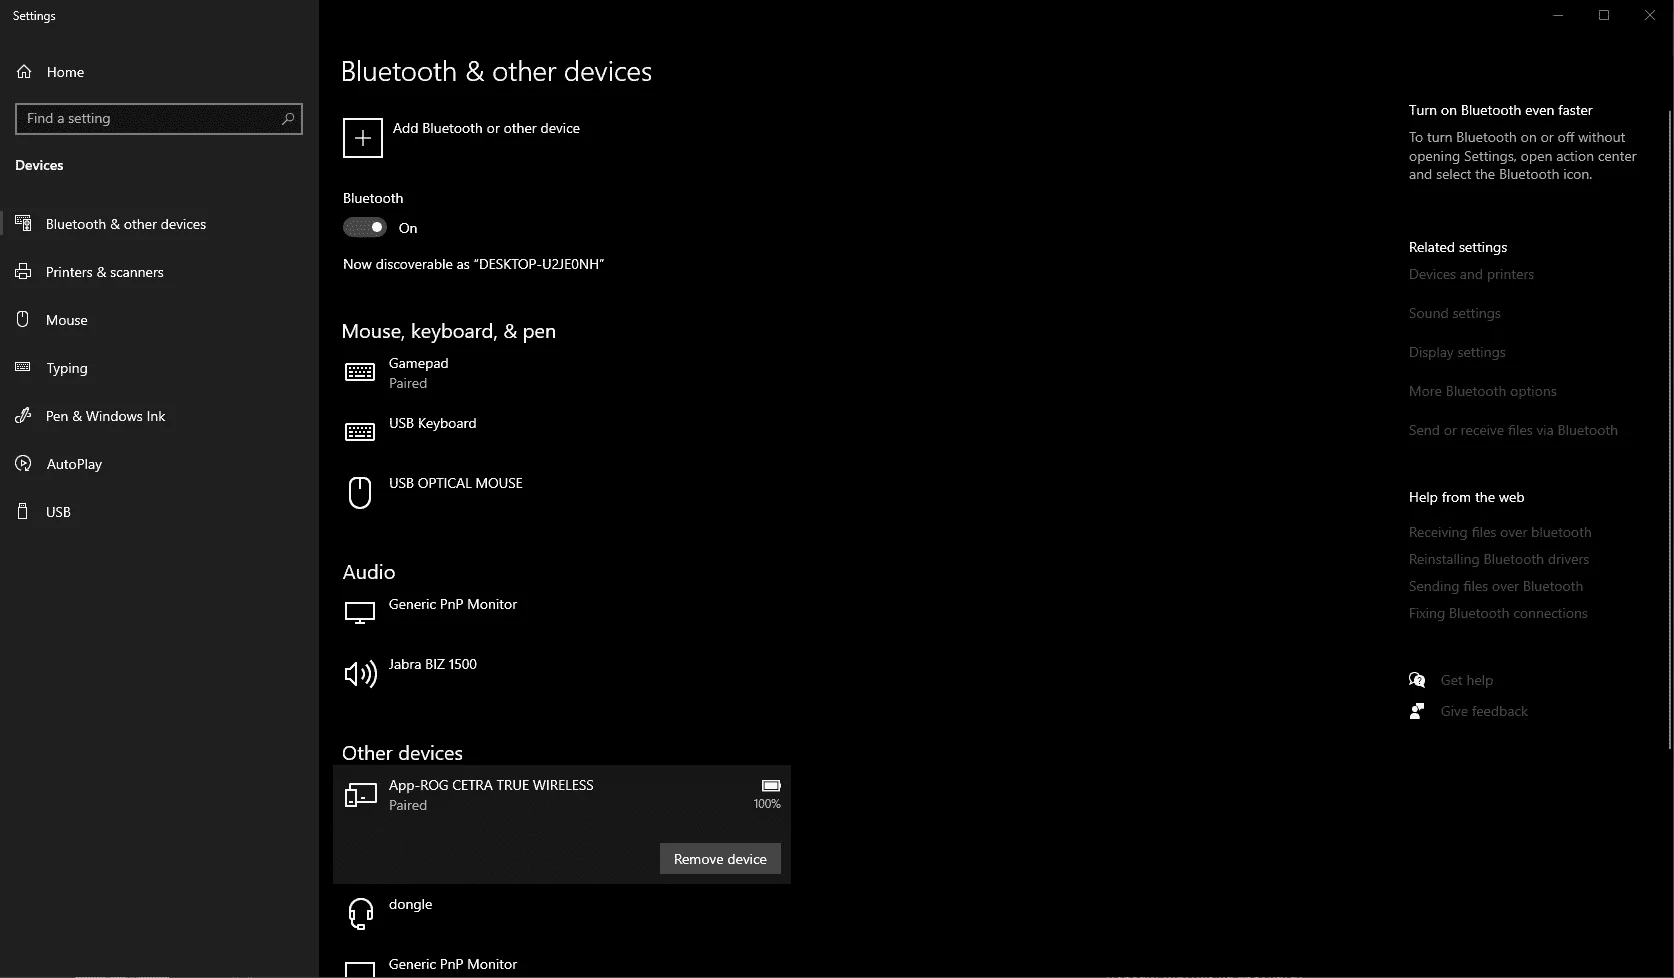Click the Get help link
Screen dimensions: 1674x978
(x=1467, y=680)
